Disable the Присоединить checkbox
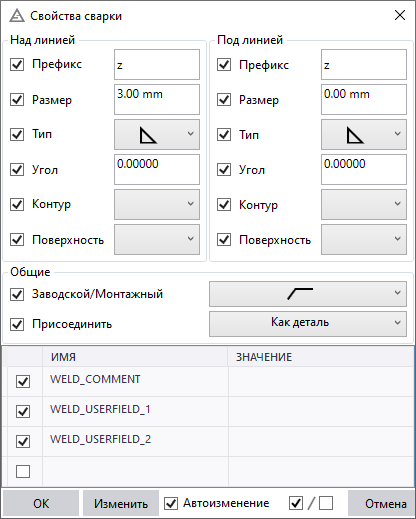The width and height of the screenshot is (416, 519). click(17, 324)
